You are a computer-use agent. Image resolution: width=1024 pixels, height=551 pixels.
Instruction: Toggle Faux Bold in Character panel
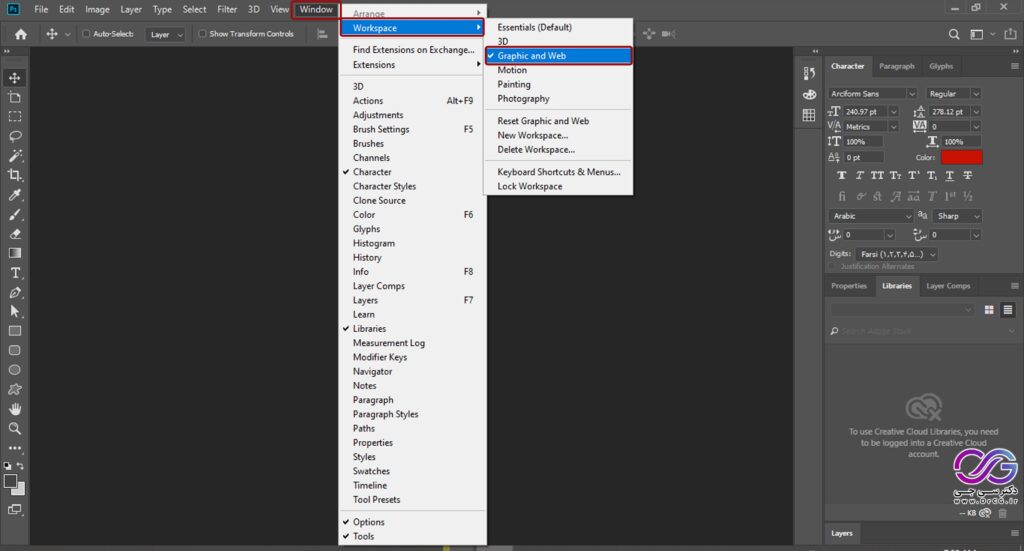841,176
